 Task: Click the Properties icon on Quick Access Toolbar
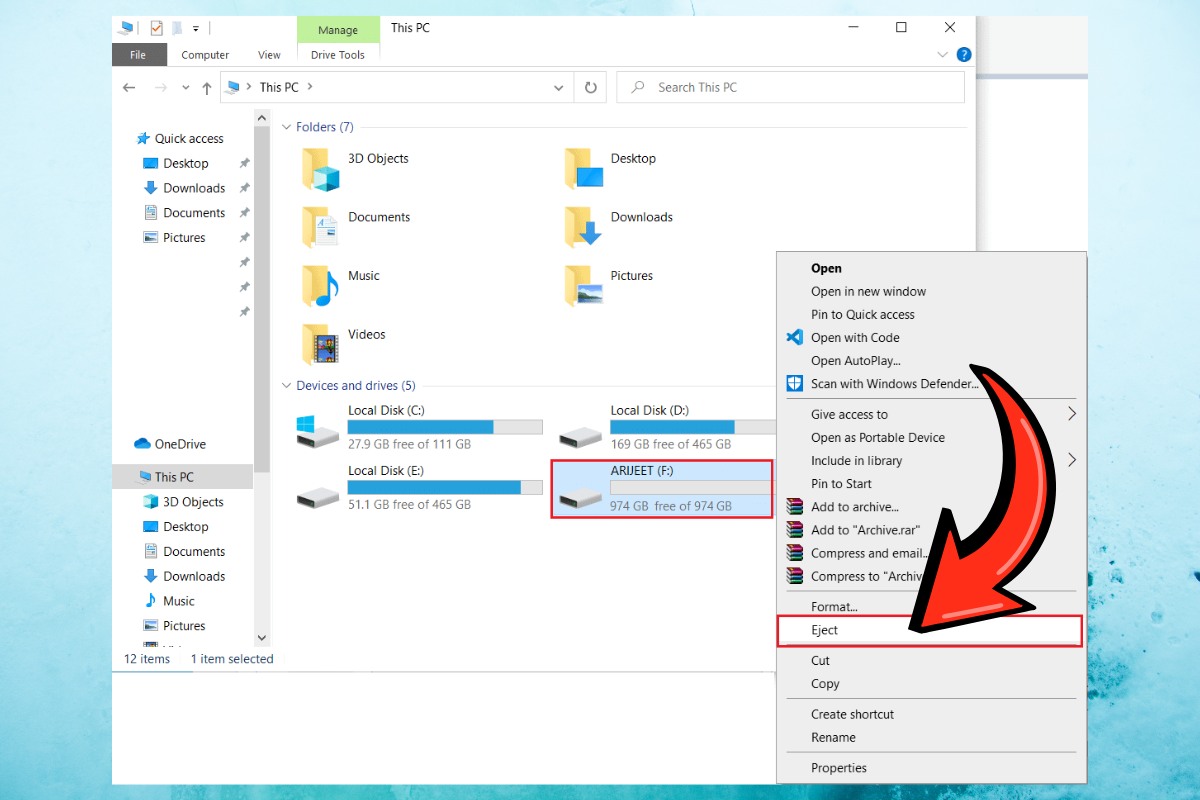[x=157, y=28]
